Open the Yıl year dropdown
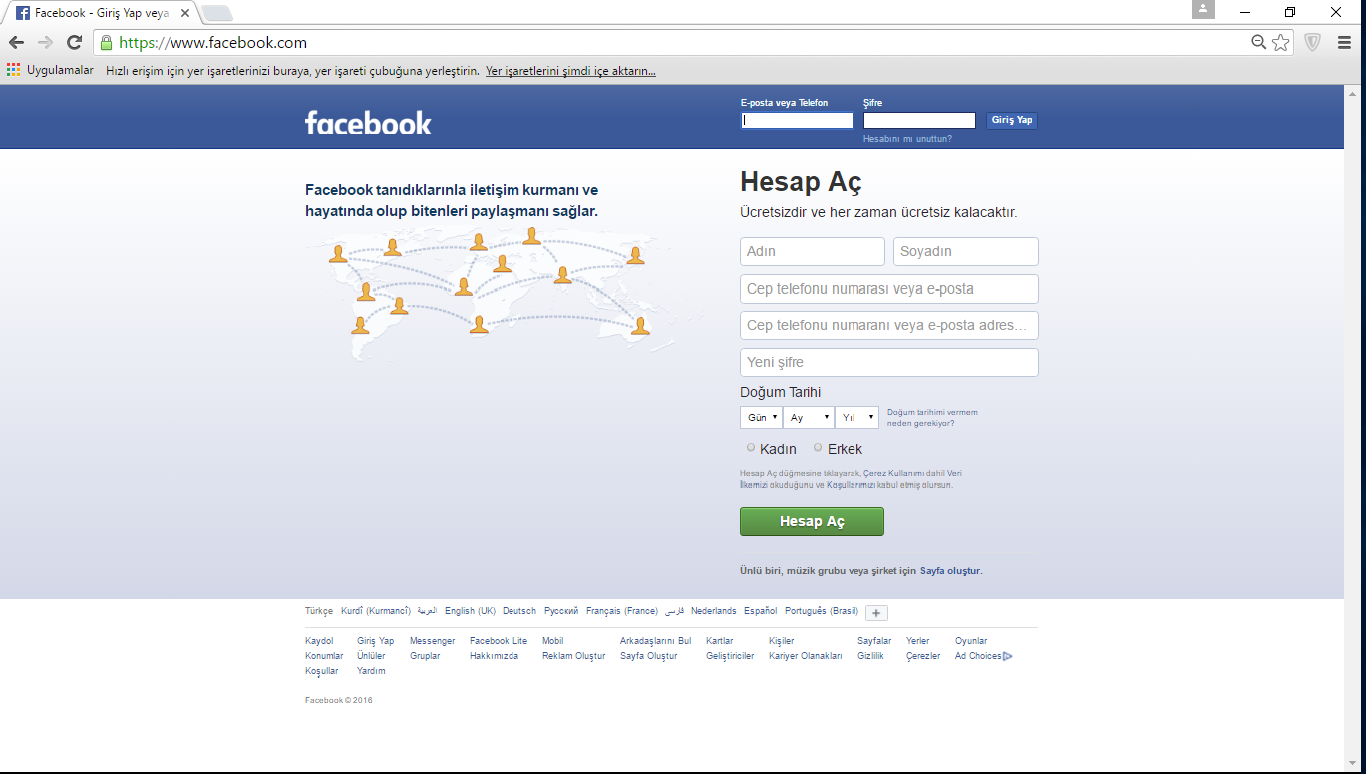Screen dimensions: 1366x774 click(857, 418)
